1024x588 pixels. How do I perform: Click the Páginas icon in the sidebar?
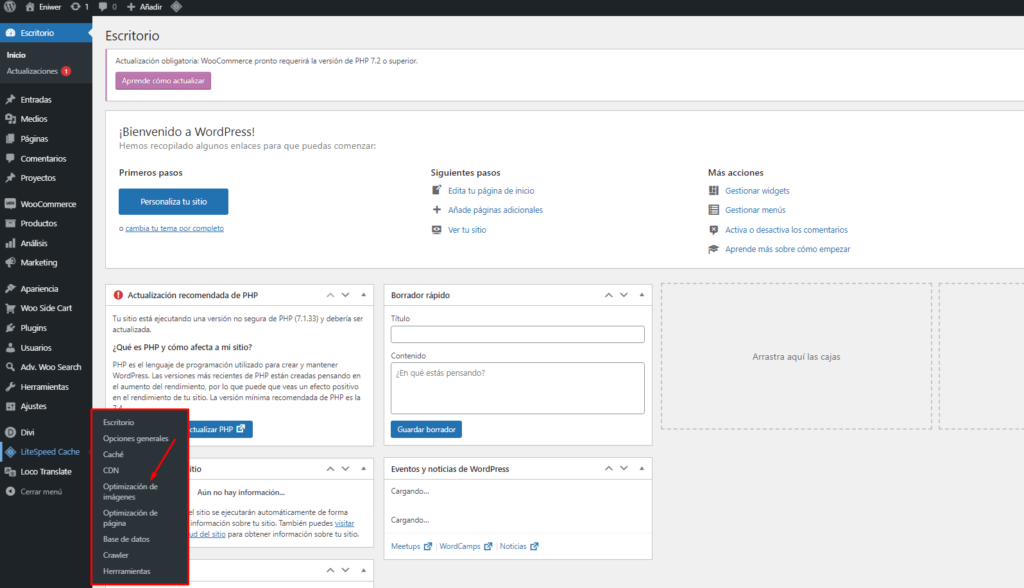pyautogui.click(x=10, y=139)
